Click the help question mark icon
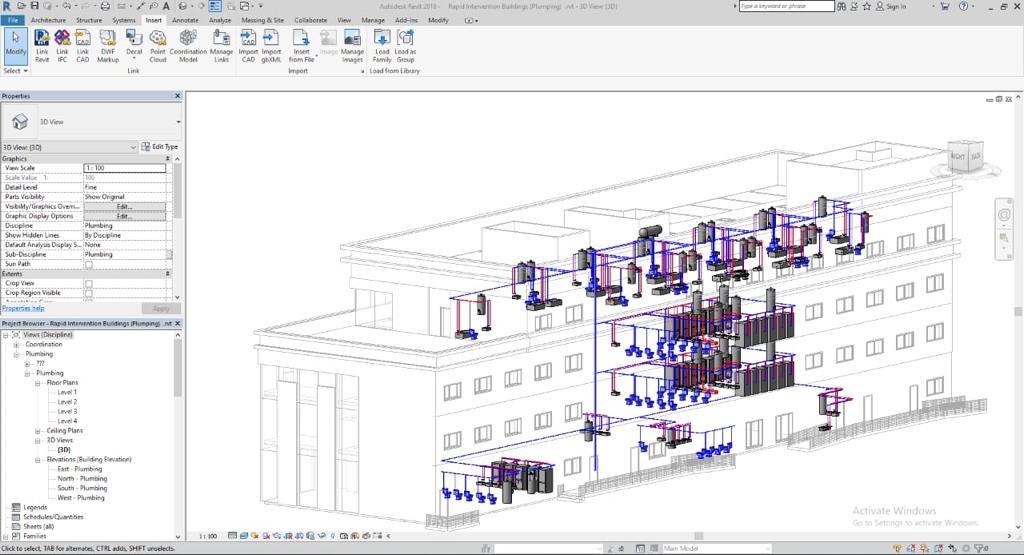Image resolution: width=1024 pixels, height=555 pixels. click(x=963, y=6)
